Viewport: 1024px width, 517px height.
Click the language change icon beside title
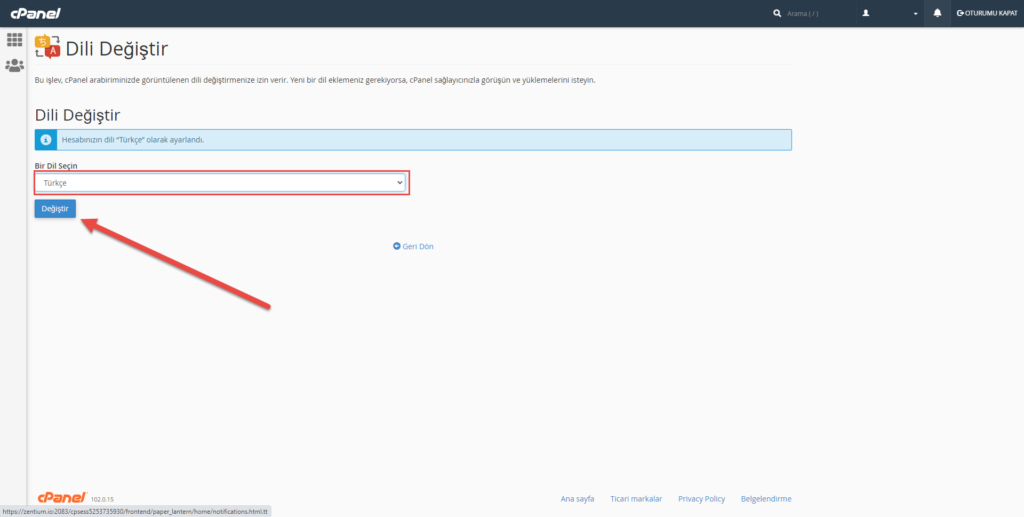click(47, 47)
